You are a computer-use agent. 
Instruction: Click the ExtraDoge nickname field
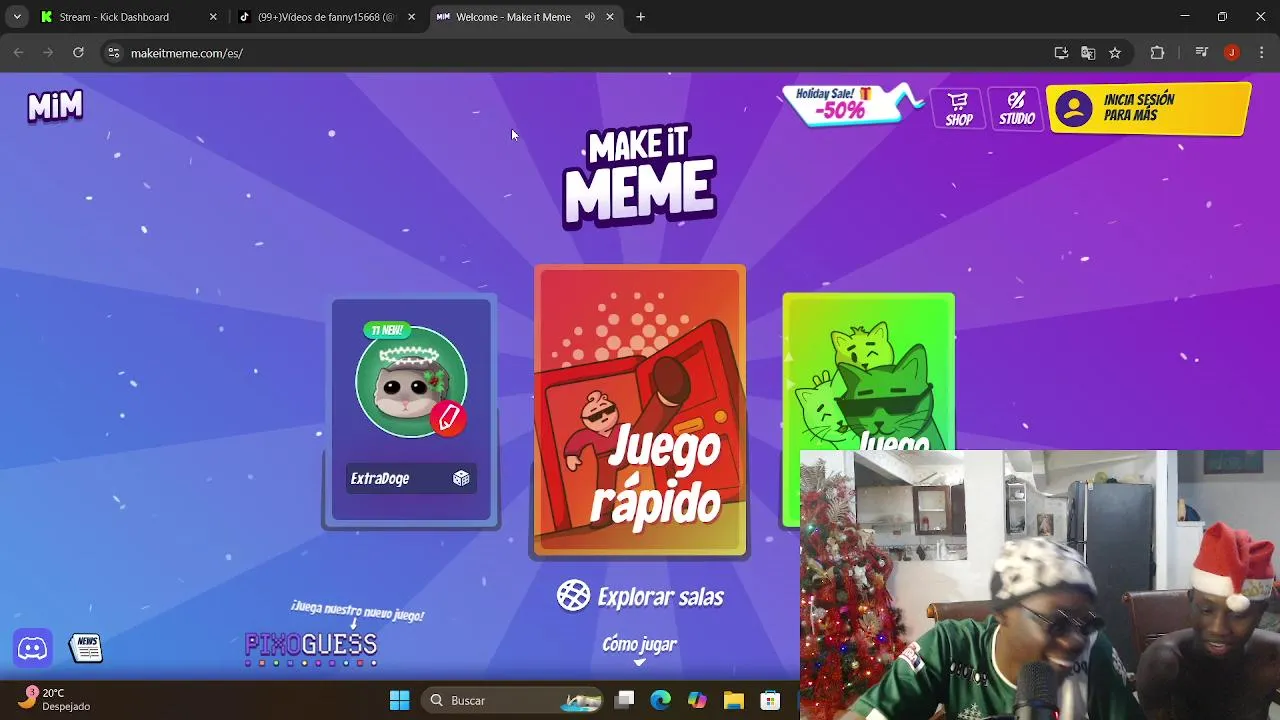point(411,478)
